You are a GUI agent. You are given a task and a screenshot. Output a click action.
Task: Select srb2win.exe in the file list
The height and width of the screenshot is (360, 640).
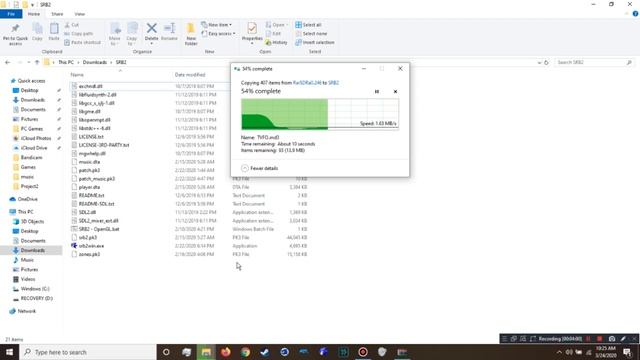pos(91,246)
